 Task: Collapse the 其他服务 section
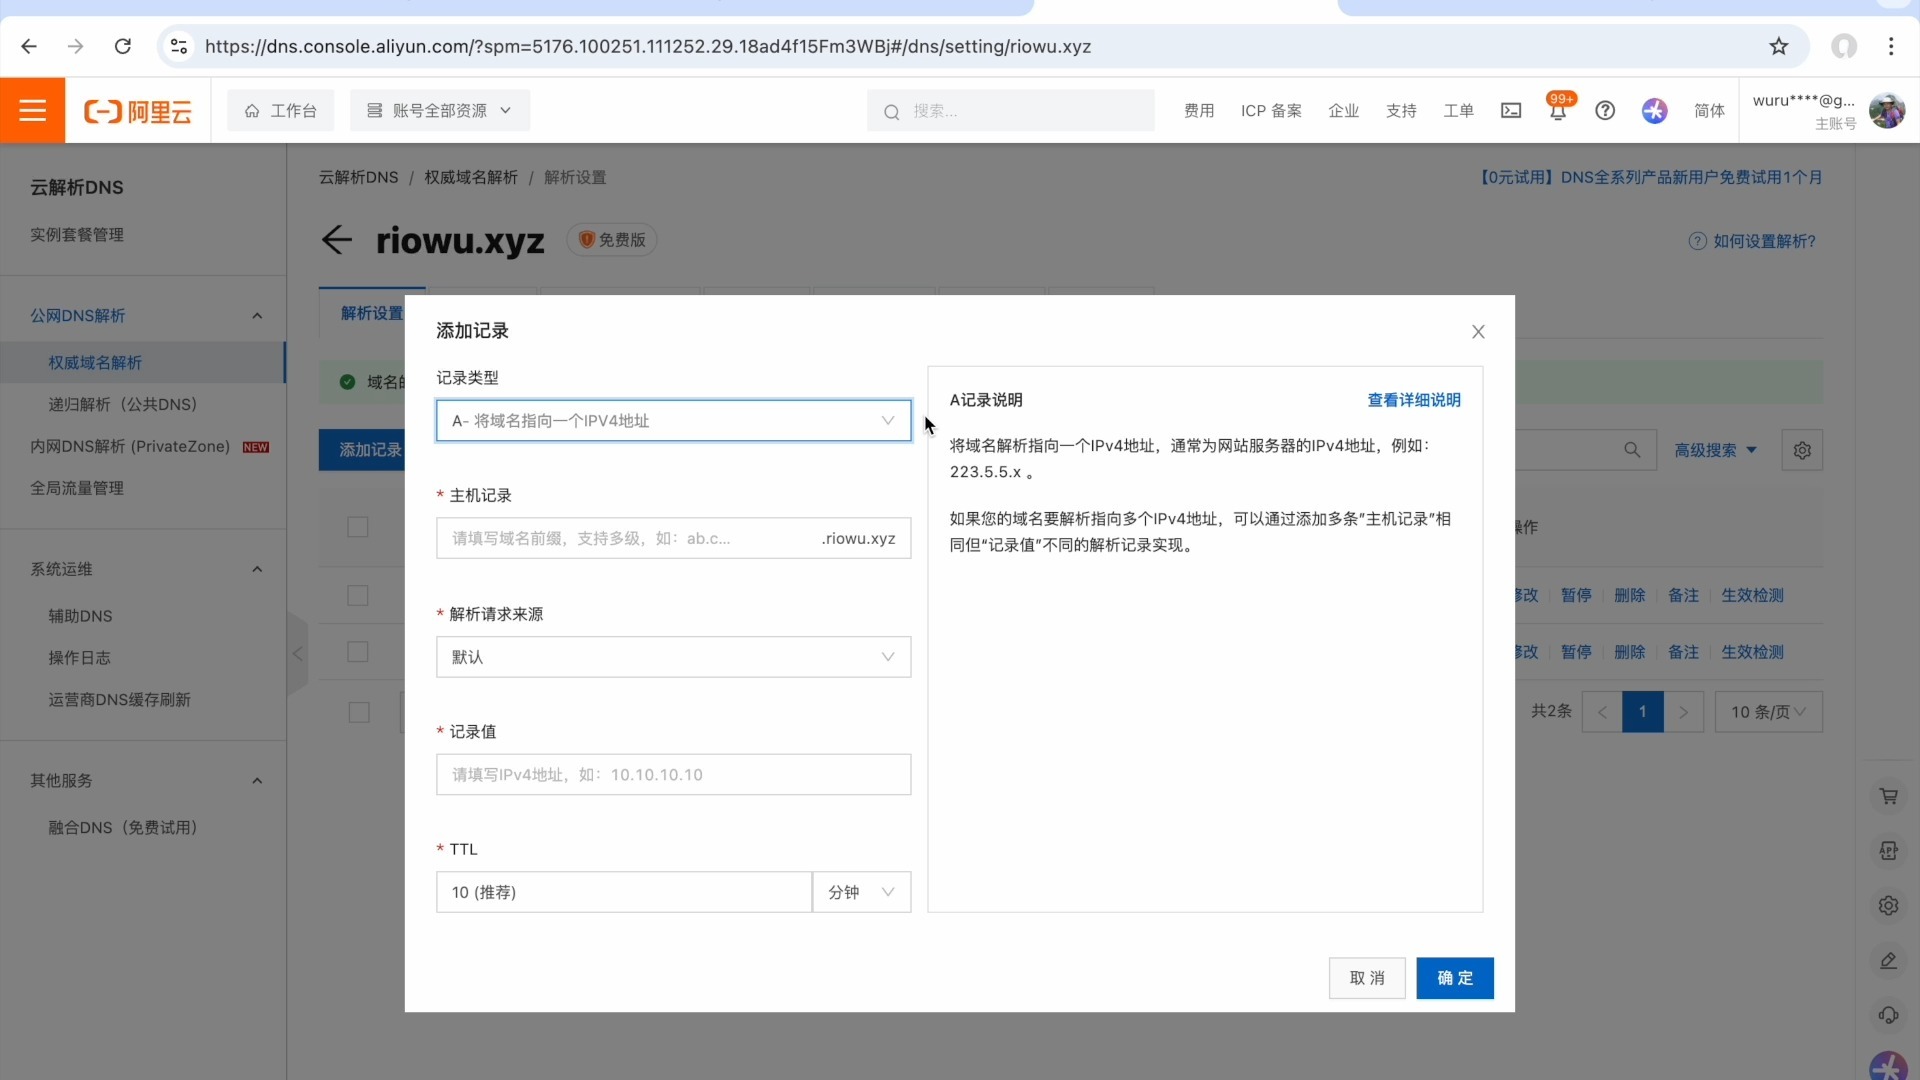pyautogui.click(x=257, y=781)
